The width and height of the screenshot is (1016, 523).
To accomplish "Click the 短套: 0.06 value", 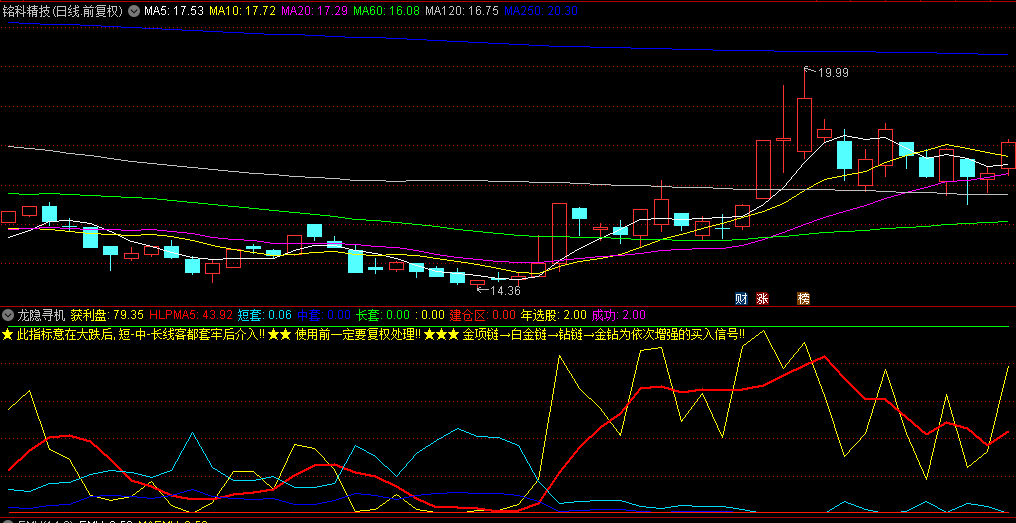I will [x=264, y=316].
